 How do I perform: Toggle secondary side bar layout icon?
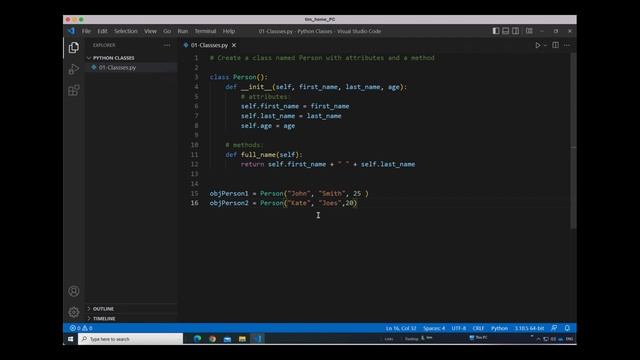tap(516, 31)
